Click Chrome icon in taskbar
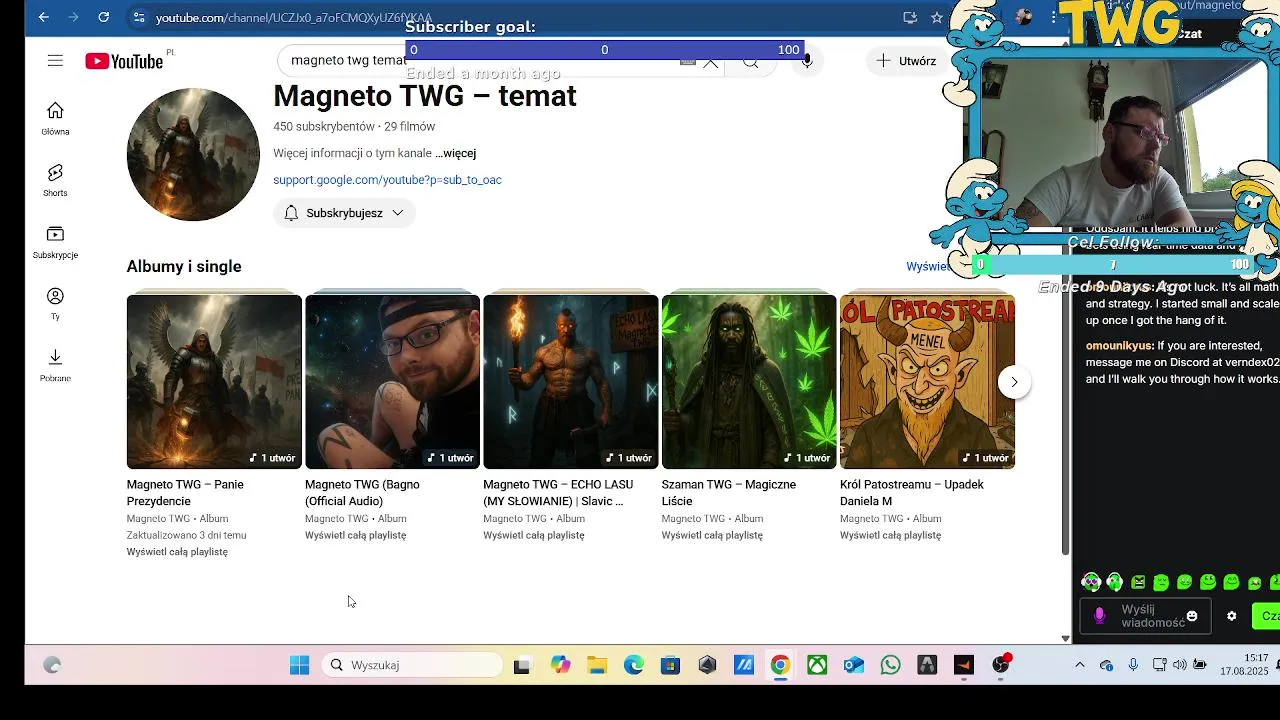The image size is (1280, 720). (780, 665)
